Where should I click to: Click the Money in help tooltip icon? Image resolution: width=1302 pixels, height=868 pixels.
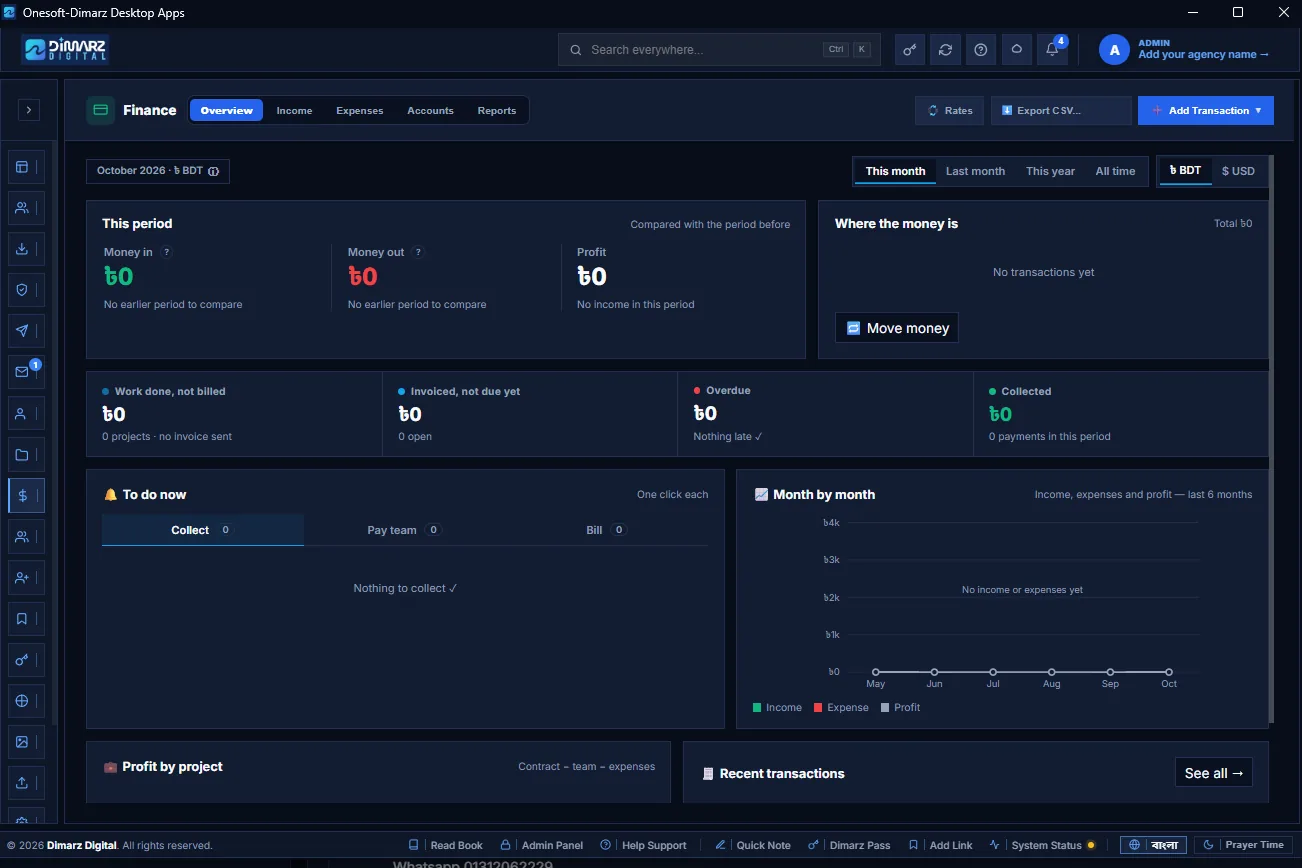166,252
